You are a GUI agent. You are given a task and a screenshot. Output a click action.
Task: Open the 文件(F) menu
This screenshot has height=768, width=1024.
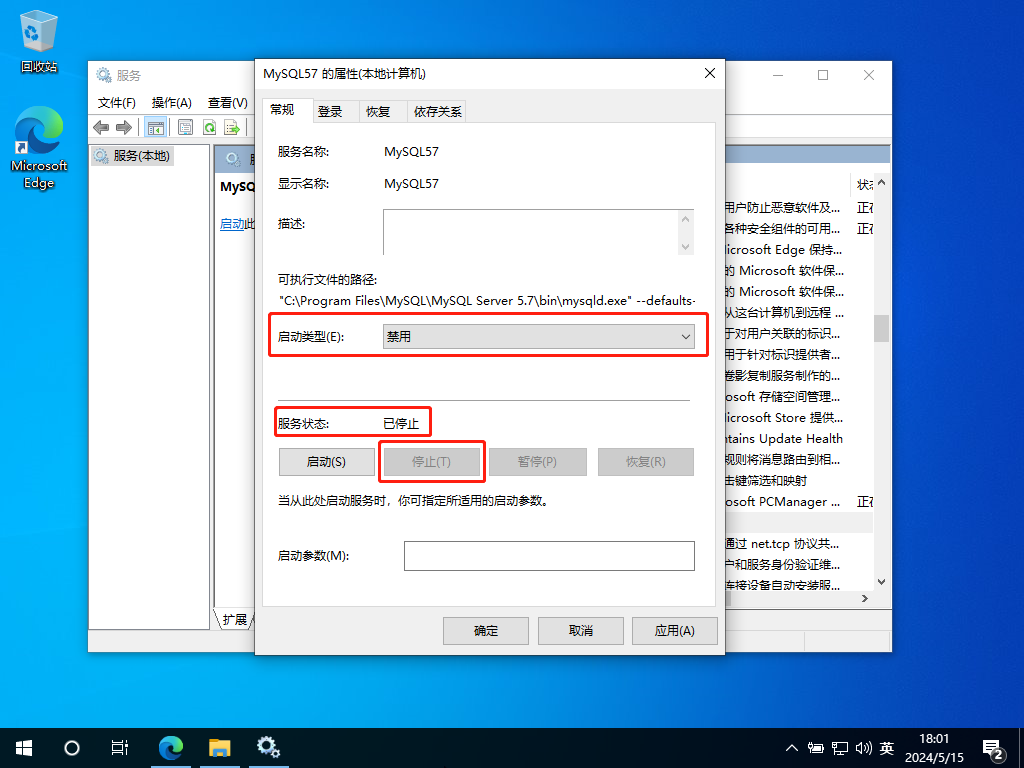pyautogui.click(x=116, y=103)
